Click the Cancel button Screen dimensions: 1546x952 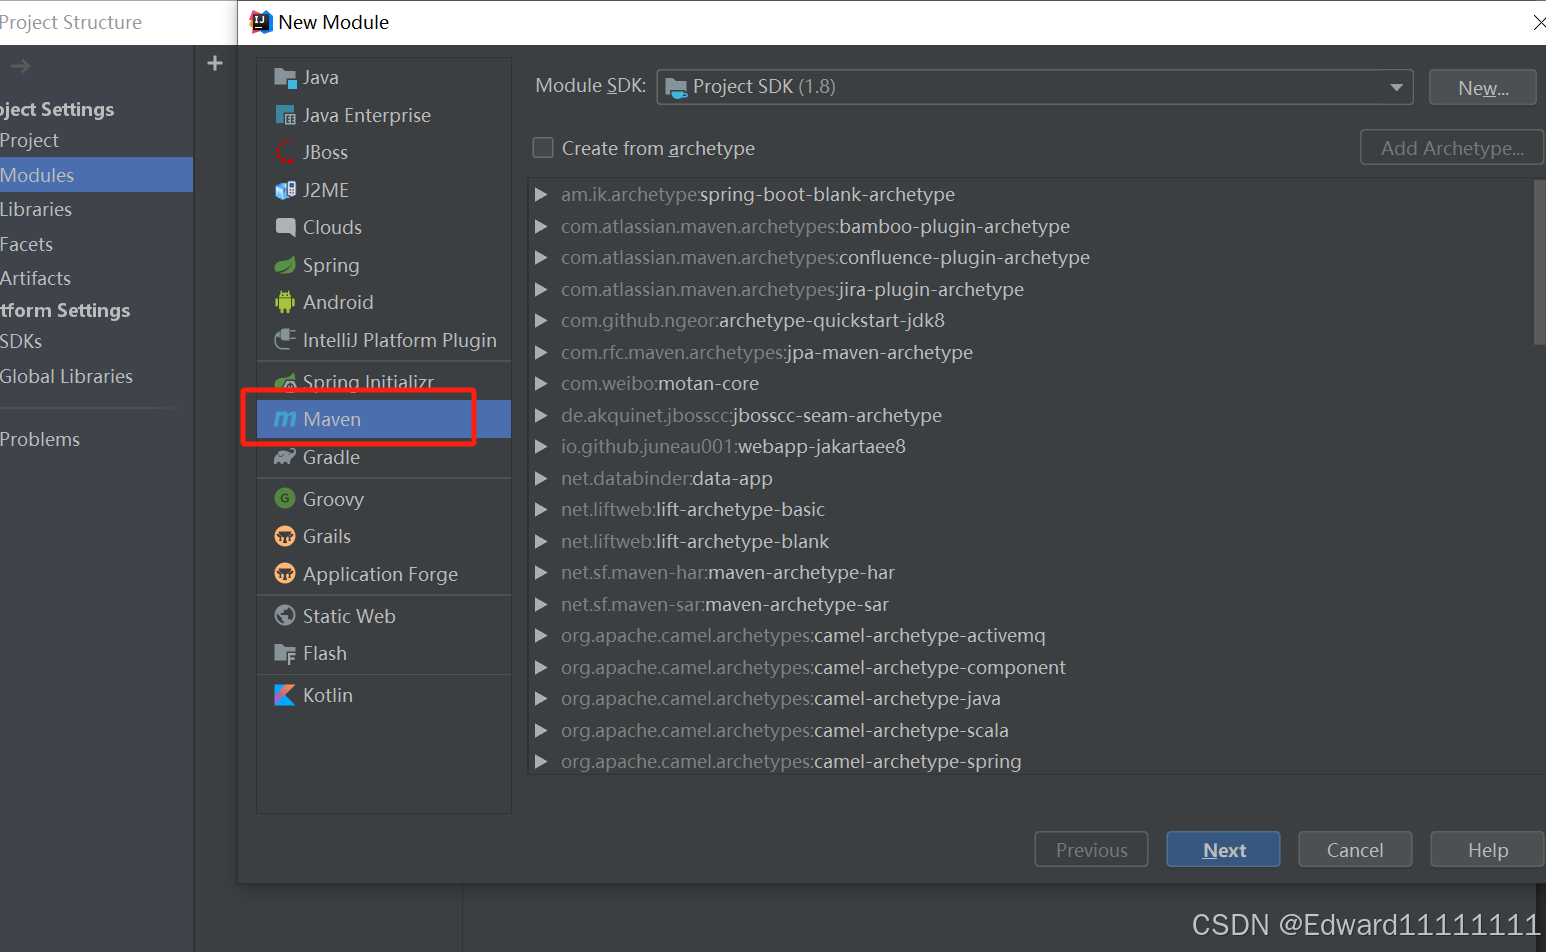[1355, 849]
